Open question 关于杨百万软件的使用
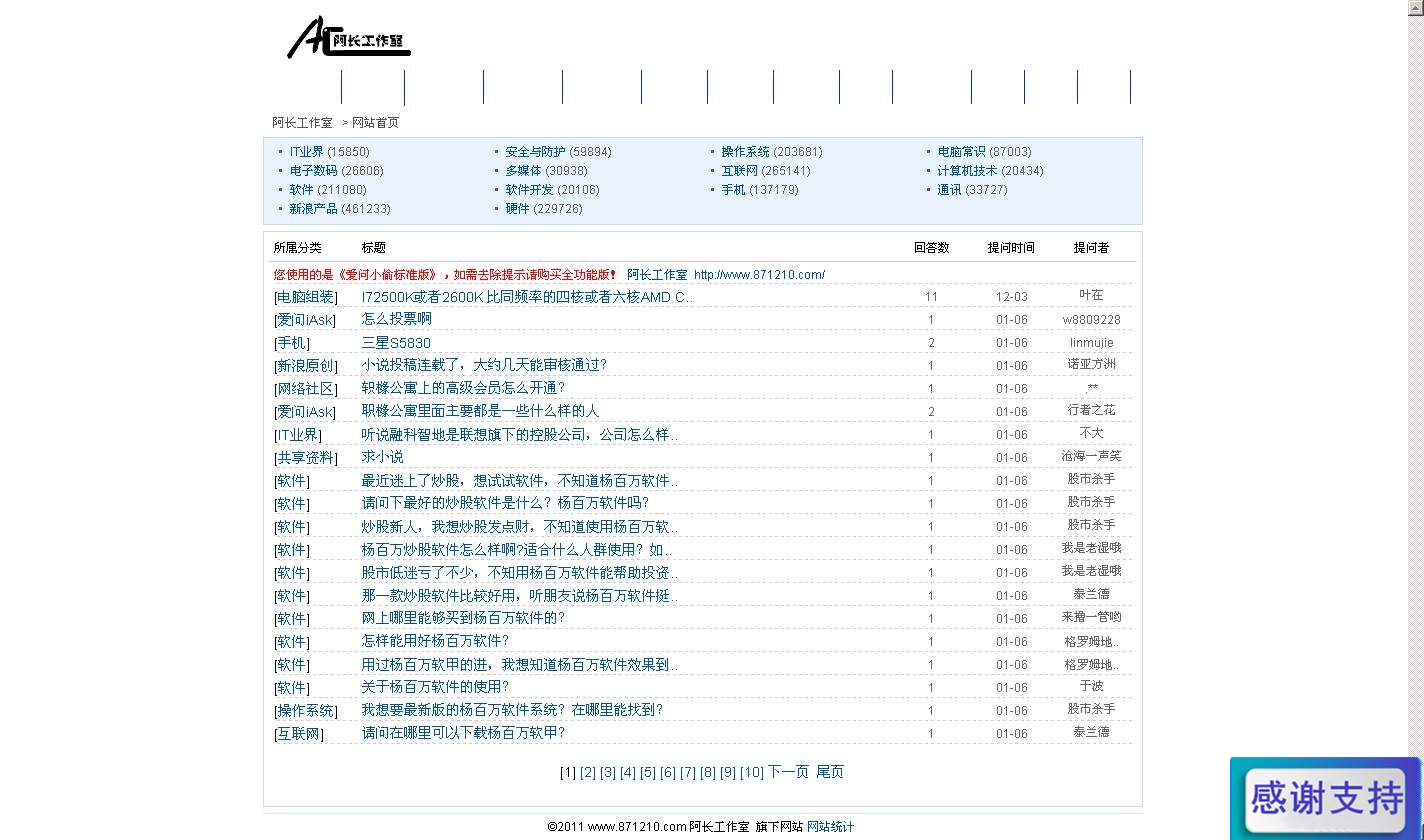The width and height of the screenshot is (1424, 840). pos(435,687)
